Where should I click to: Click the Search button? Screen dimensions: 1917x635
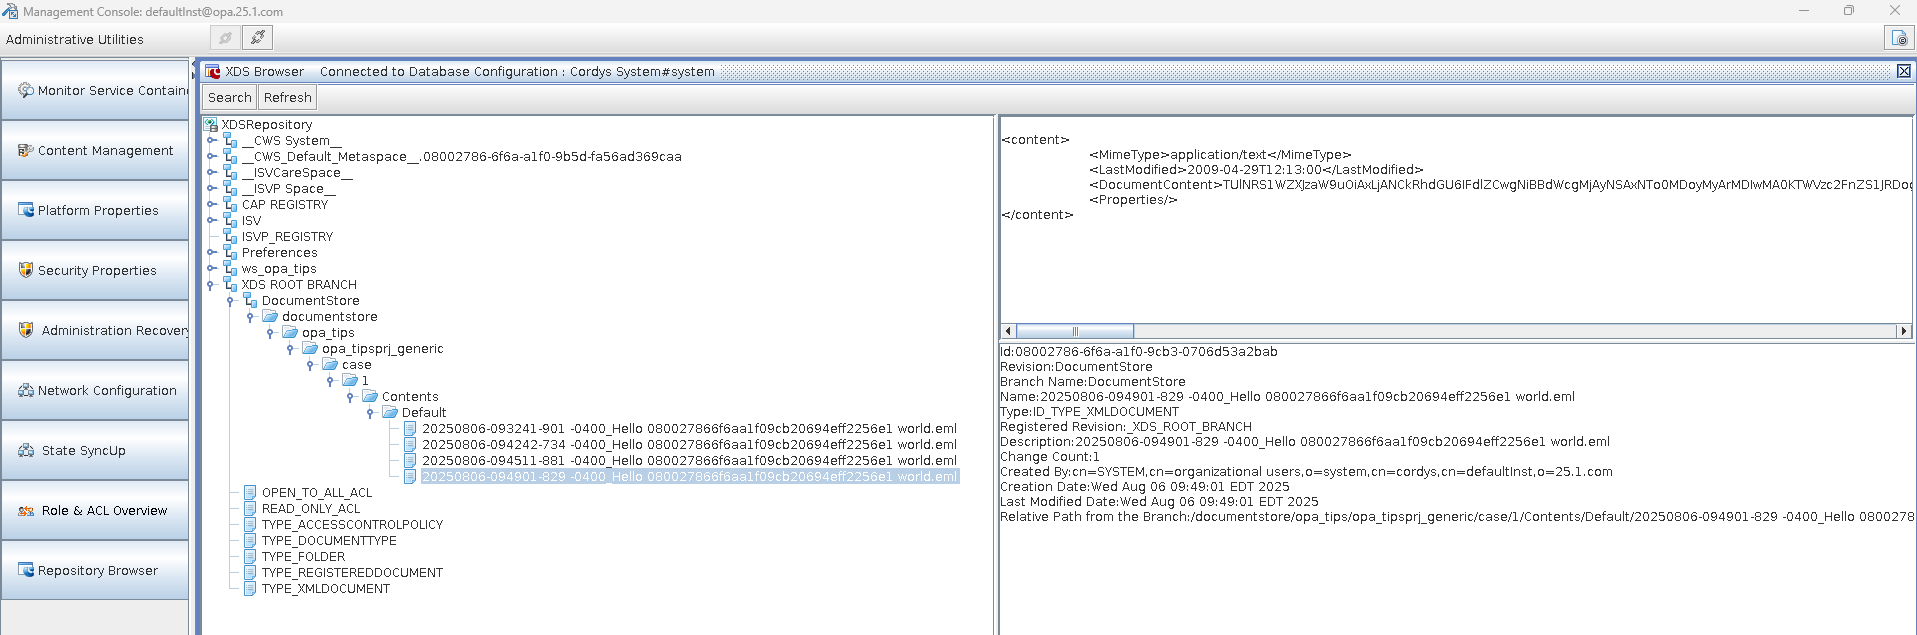(229, 97)
